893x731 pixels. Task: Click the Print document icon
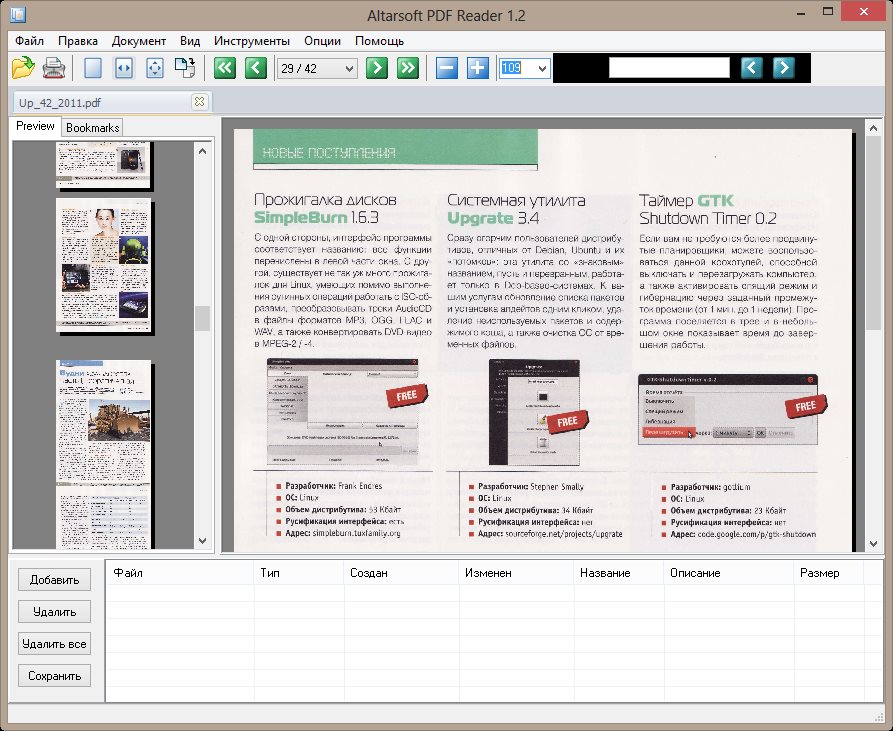tap(54, 68)
